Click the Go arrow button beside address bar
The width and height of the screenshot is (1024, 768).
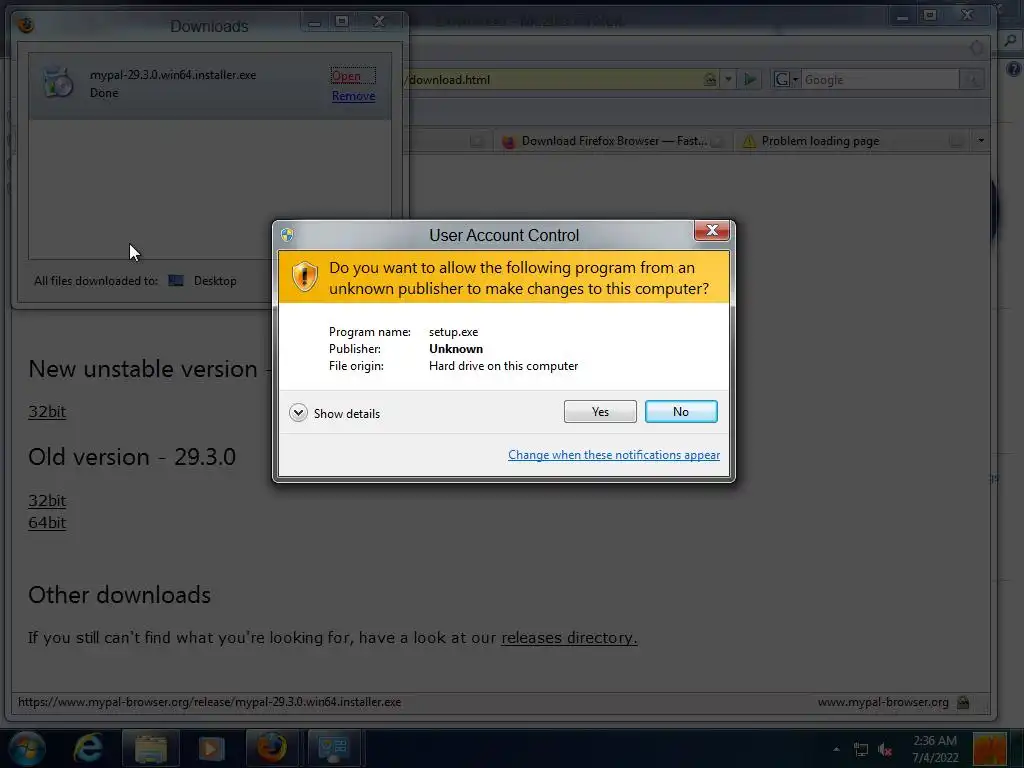750,80
